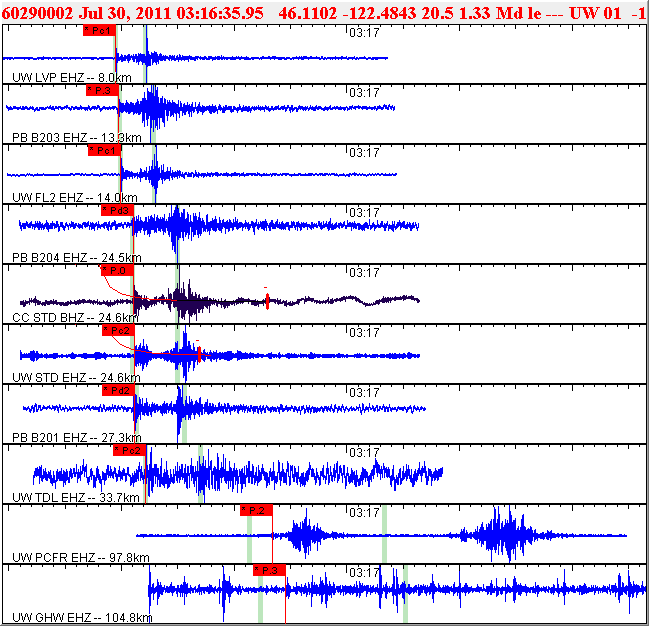Click the red event header line at top
The width and height of the screenshot is (649, 626).
click(x=324, y=13)
